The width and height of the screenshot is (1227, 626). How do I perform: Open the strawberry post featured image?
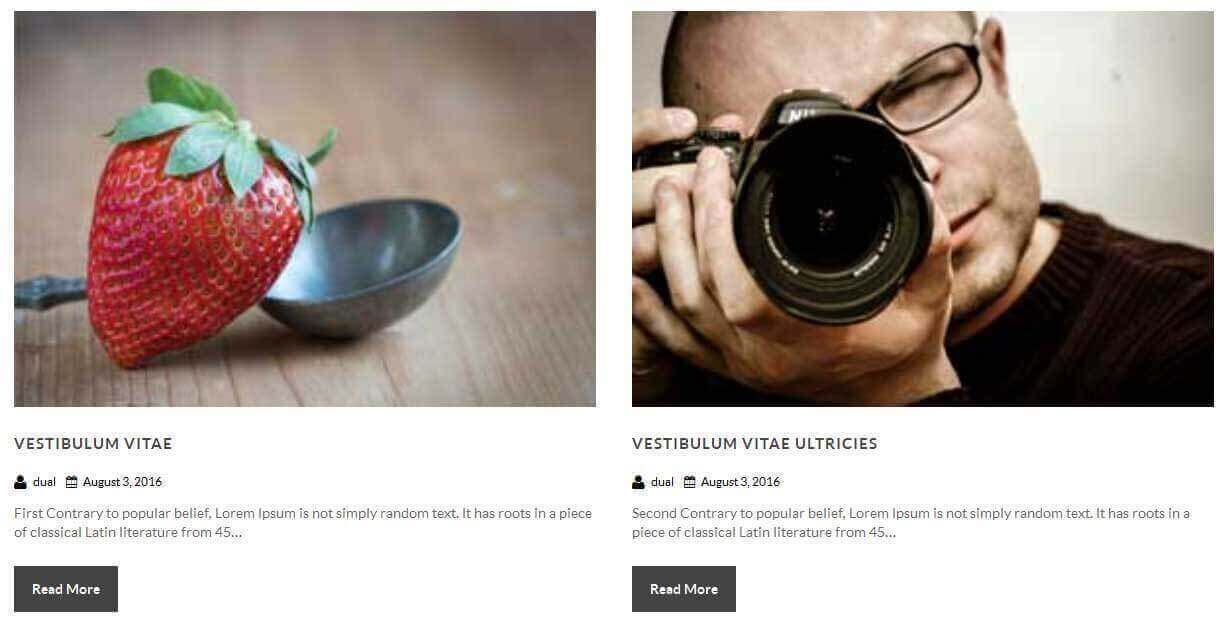tap(305, 209)
